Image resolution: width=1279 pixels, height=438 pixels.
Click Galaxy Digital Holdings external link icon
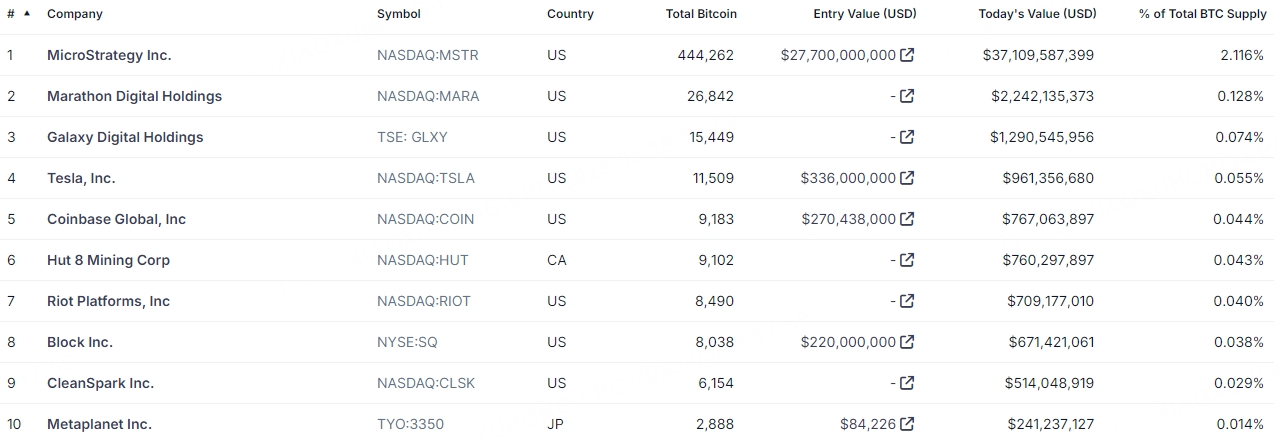coord(907,137)
